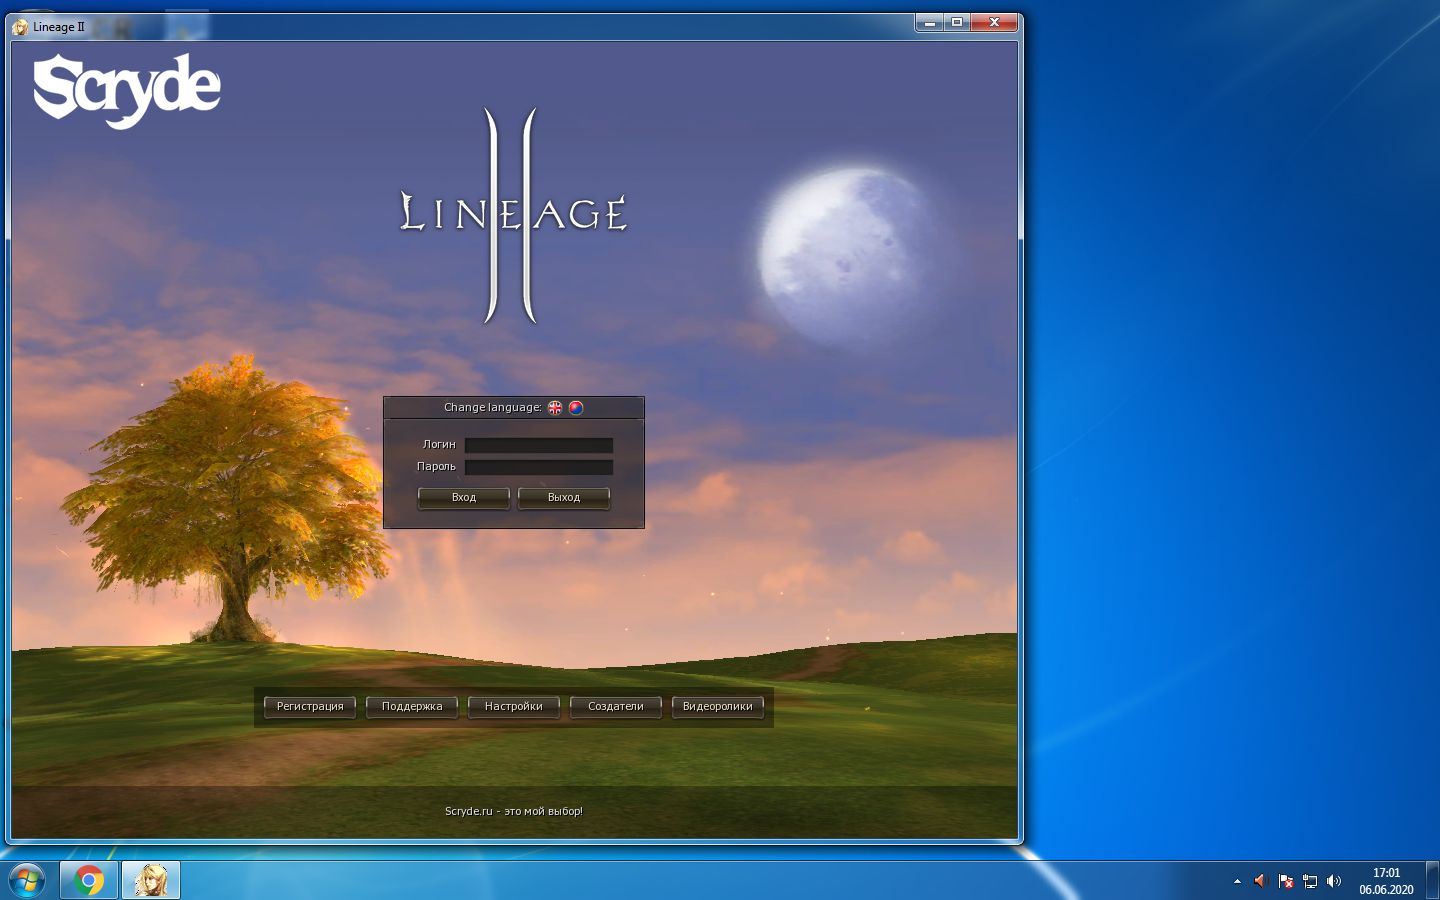This screenshot has height=900, width=1440.
Task: Open the Видеоролики videos section
Action: coord(718,706)
